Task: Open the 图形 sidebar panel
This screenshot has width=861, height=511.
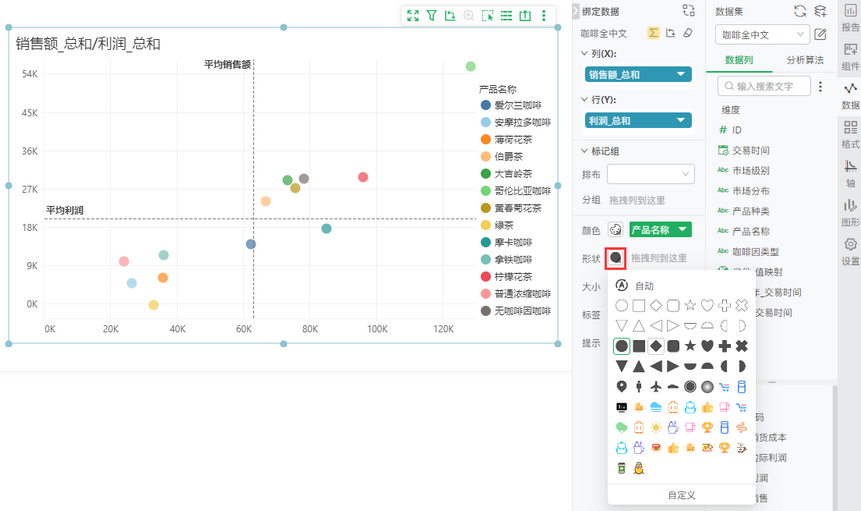Action: click(850, 213)
